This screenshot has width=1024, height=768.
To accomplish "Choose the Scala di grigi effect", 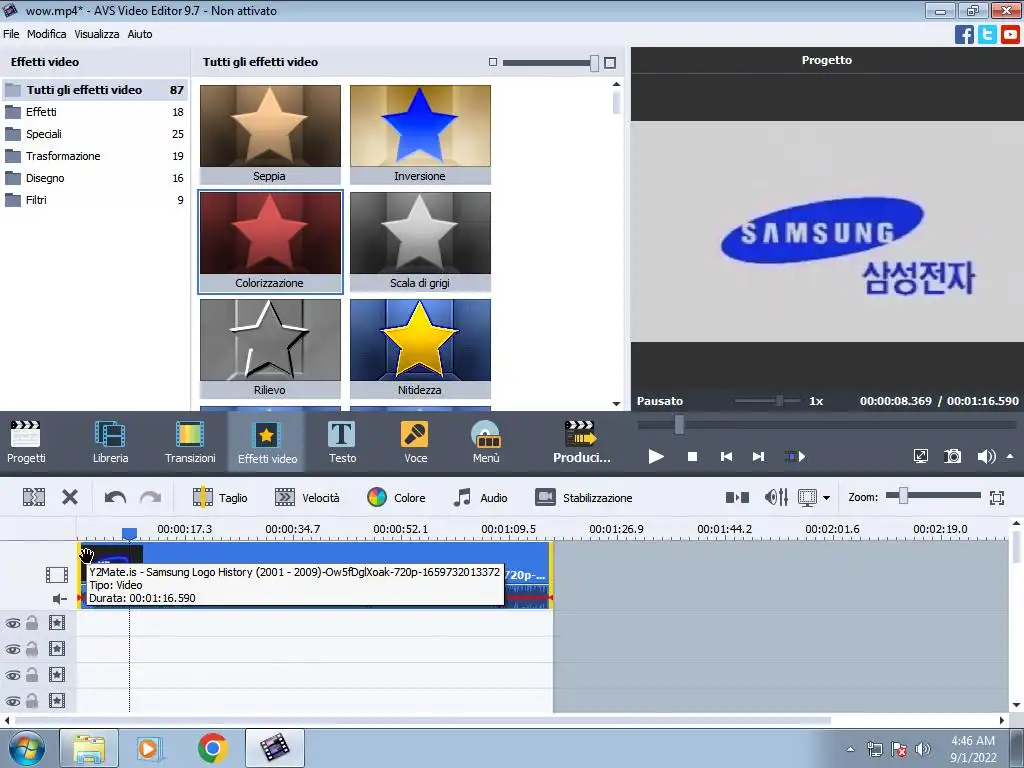I will pos(420,241).
